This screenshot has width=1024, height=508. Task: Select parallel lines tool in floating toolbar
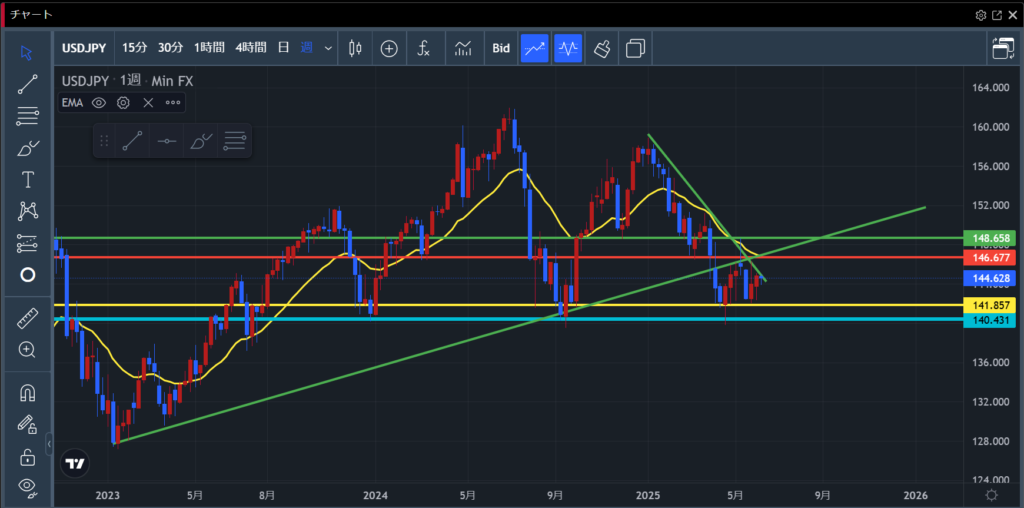coord(234,141)
